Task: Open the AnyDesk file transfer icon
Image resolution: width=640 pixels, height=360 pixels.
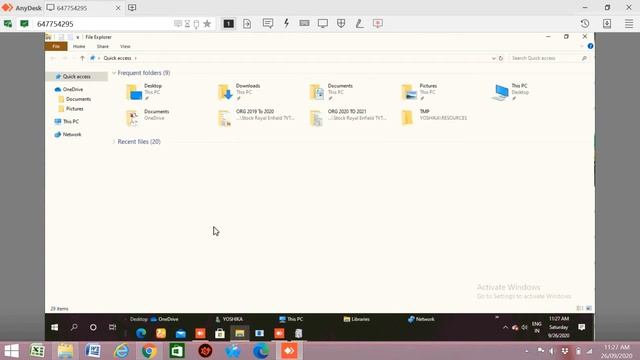Action: 247,24
